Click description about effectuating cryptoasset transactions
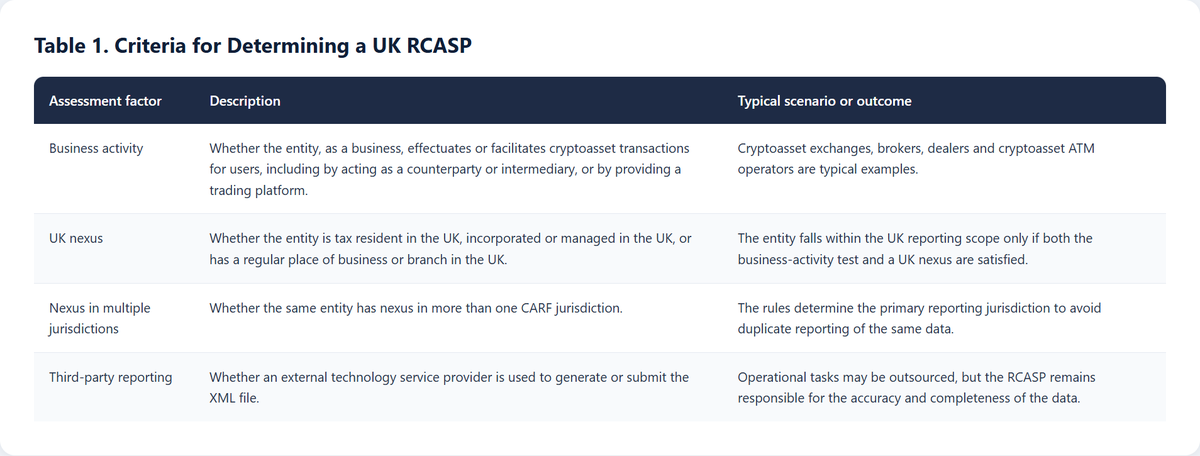 [x=449, y=169]
